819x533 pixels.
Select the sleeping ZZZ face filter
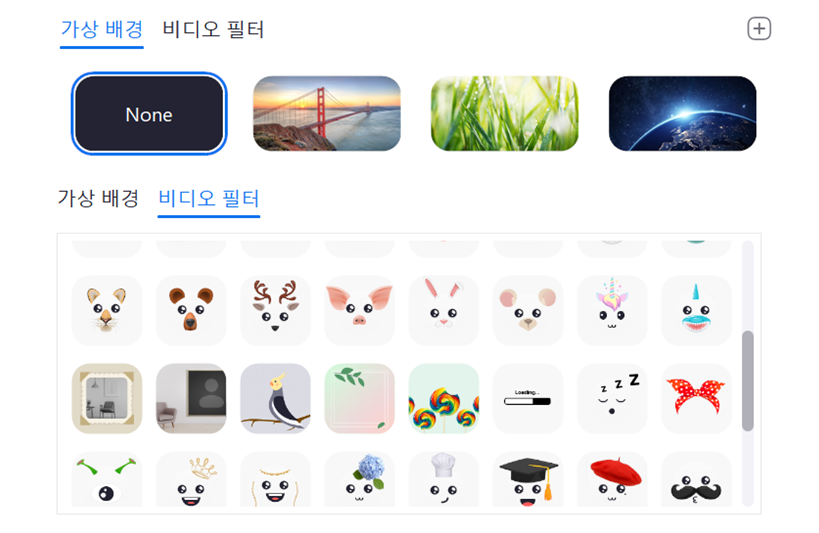[x=612, y=399]
